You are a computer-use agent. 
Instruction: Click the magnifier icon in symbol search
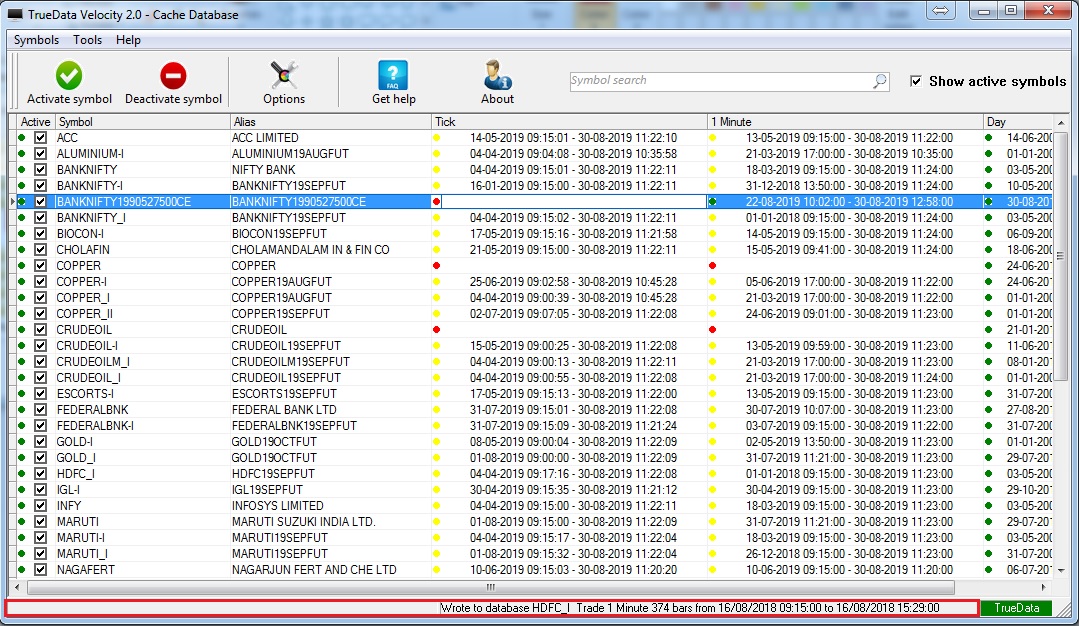tap(879, 81)
